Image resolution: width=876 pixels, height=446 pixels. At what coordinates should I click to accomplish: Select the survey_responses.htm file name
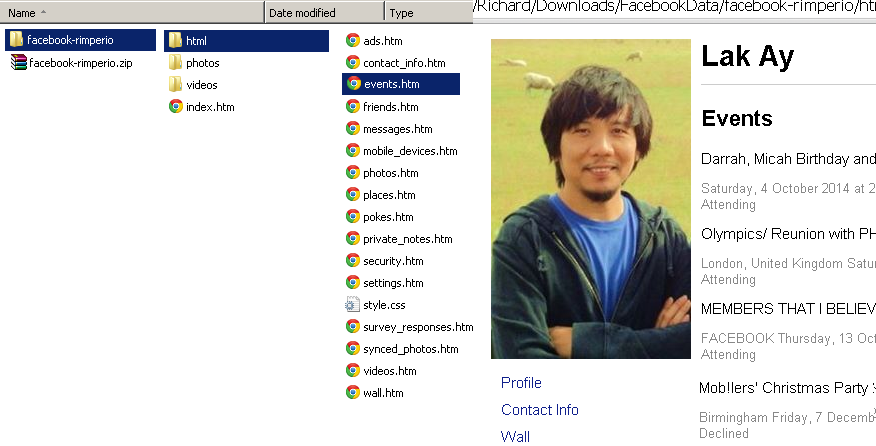[x=418, y=327]
